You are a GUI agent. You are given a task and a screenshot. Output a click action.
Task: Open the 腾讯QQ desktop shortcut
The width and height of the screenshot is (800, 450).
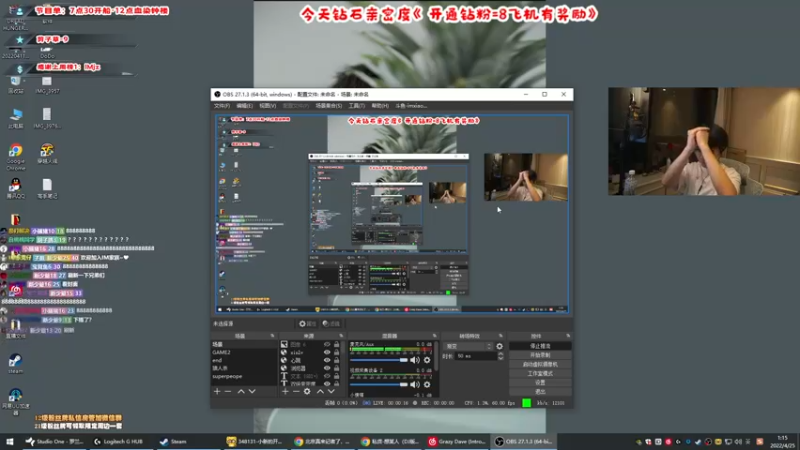pos(16,188)
